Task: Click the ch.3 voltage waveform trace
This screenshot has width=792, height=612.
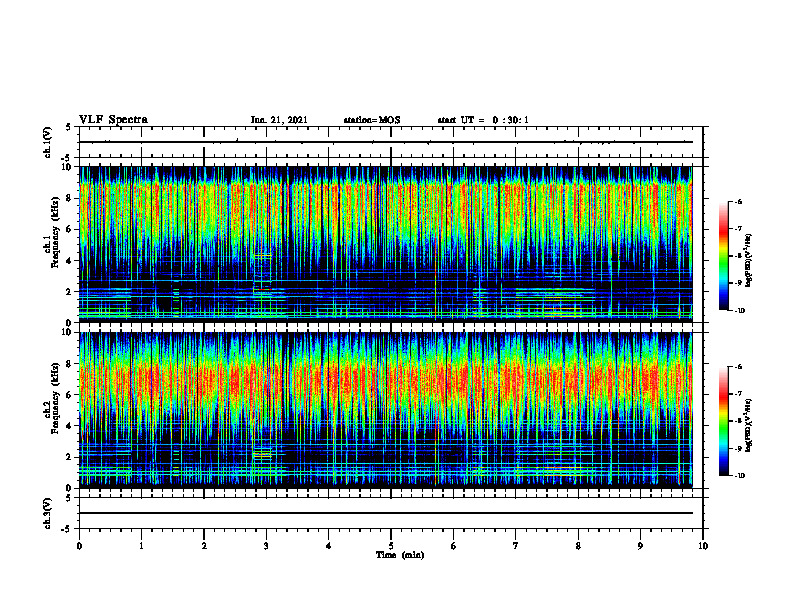Action: click(386, 513)
